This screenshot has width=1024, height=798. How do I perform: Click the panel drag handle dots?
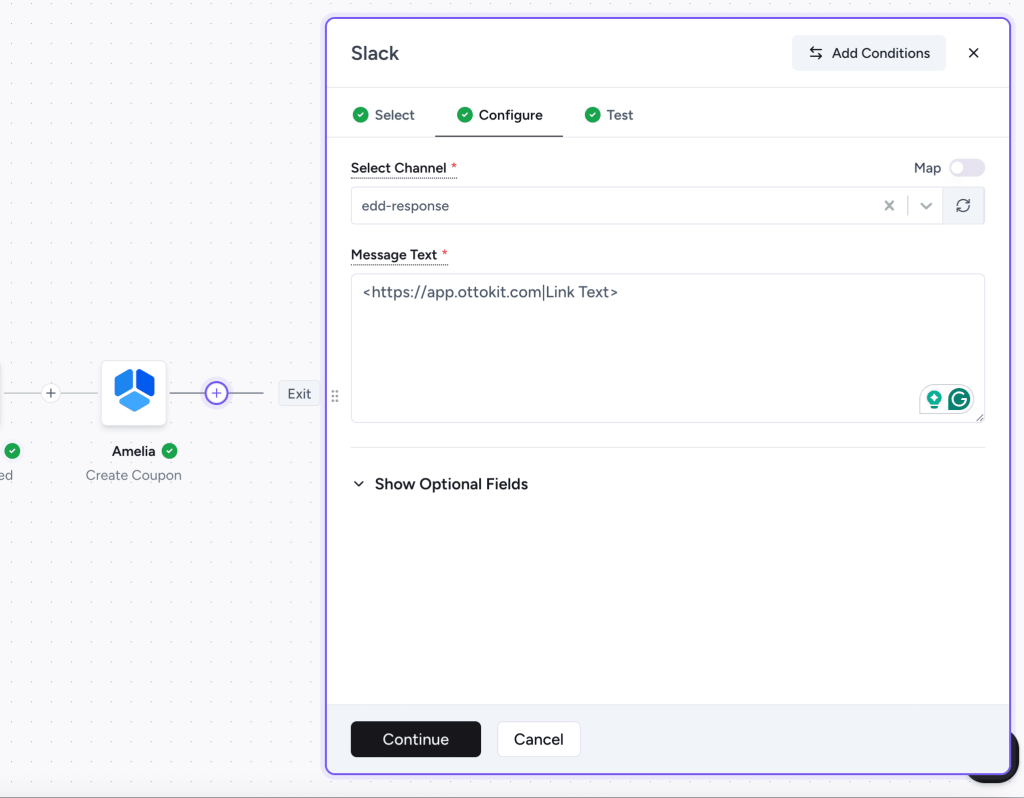(334, 396)
